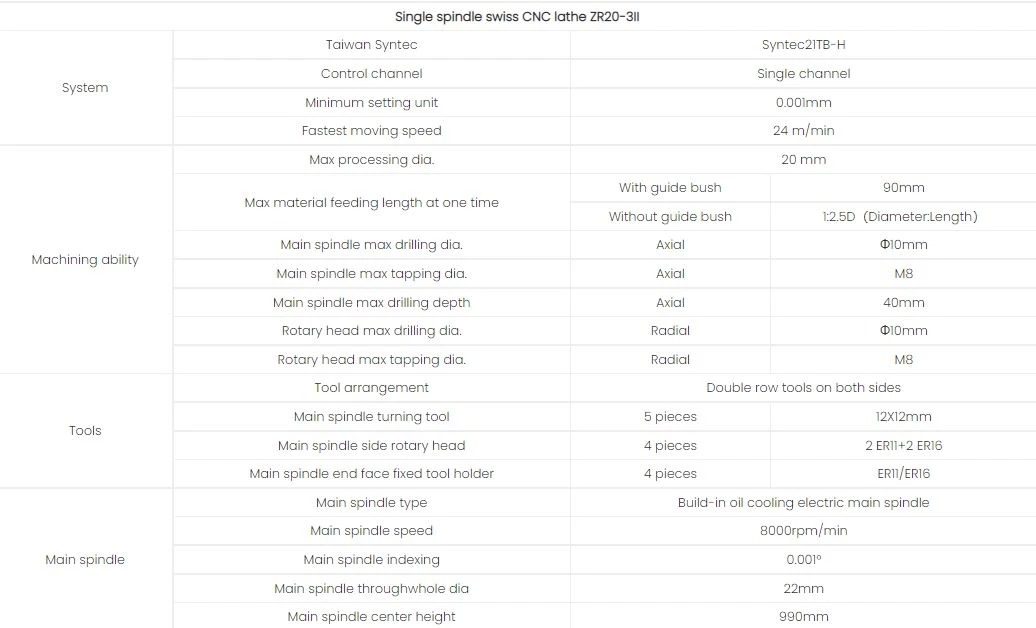Viewport: 1036px width, 628px height.
Task: Select the 2 ER11+2 ER16 value
Action: [x=903, y=446]
